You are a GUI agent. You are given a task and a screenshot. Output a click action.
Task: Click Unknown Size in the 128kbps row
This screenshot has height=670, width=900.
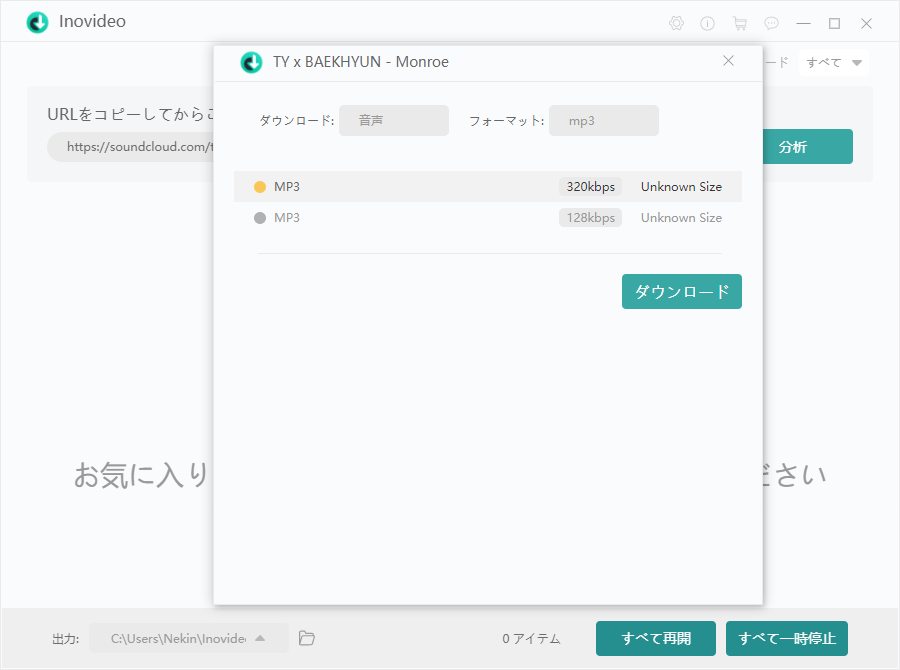pos(681,218)
